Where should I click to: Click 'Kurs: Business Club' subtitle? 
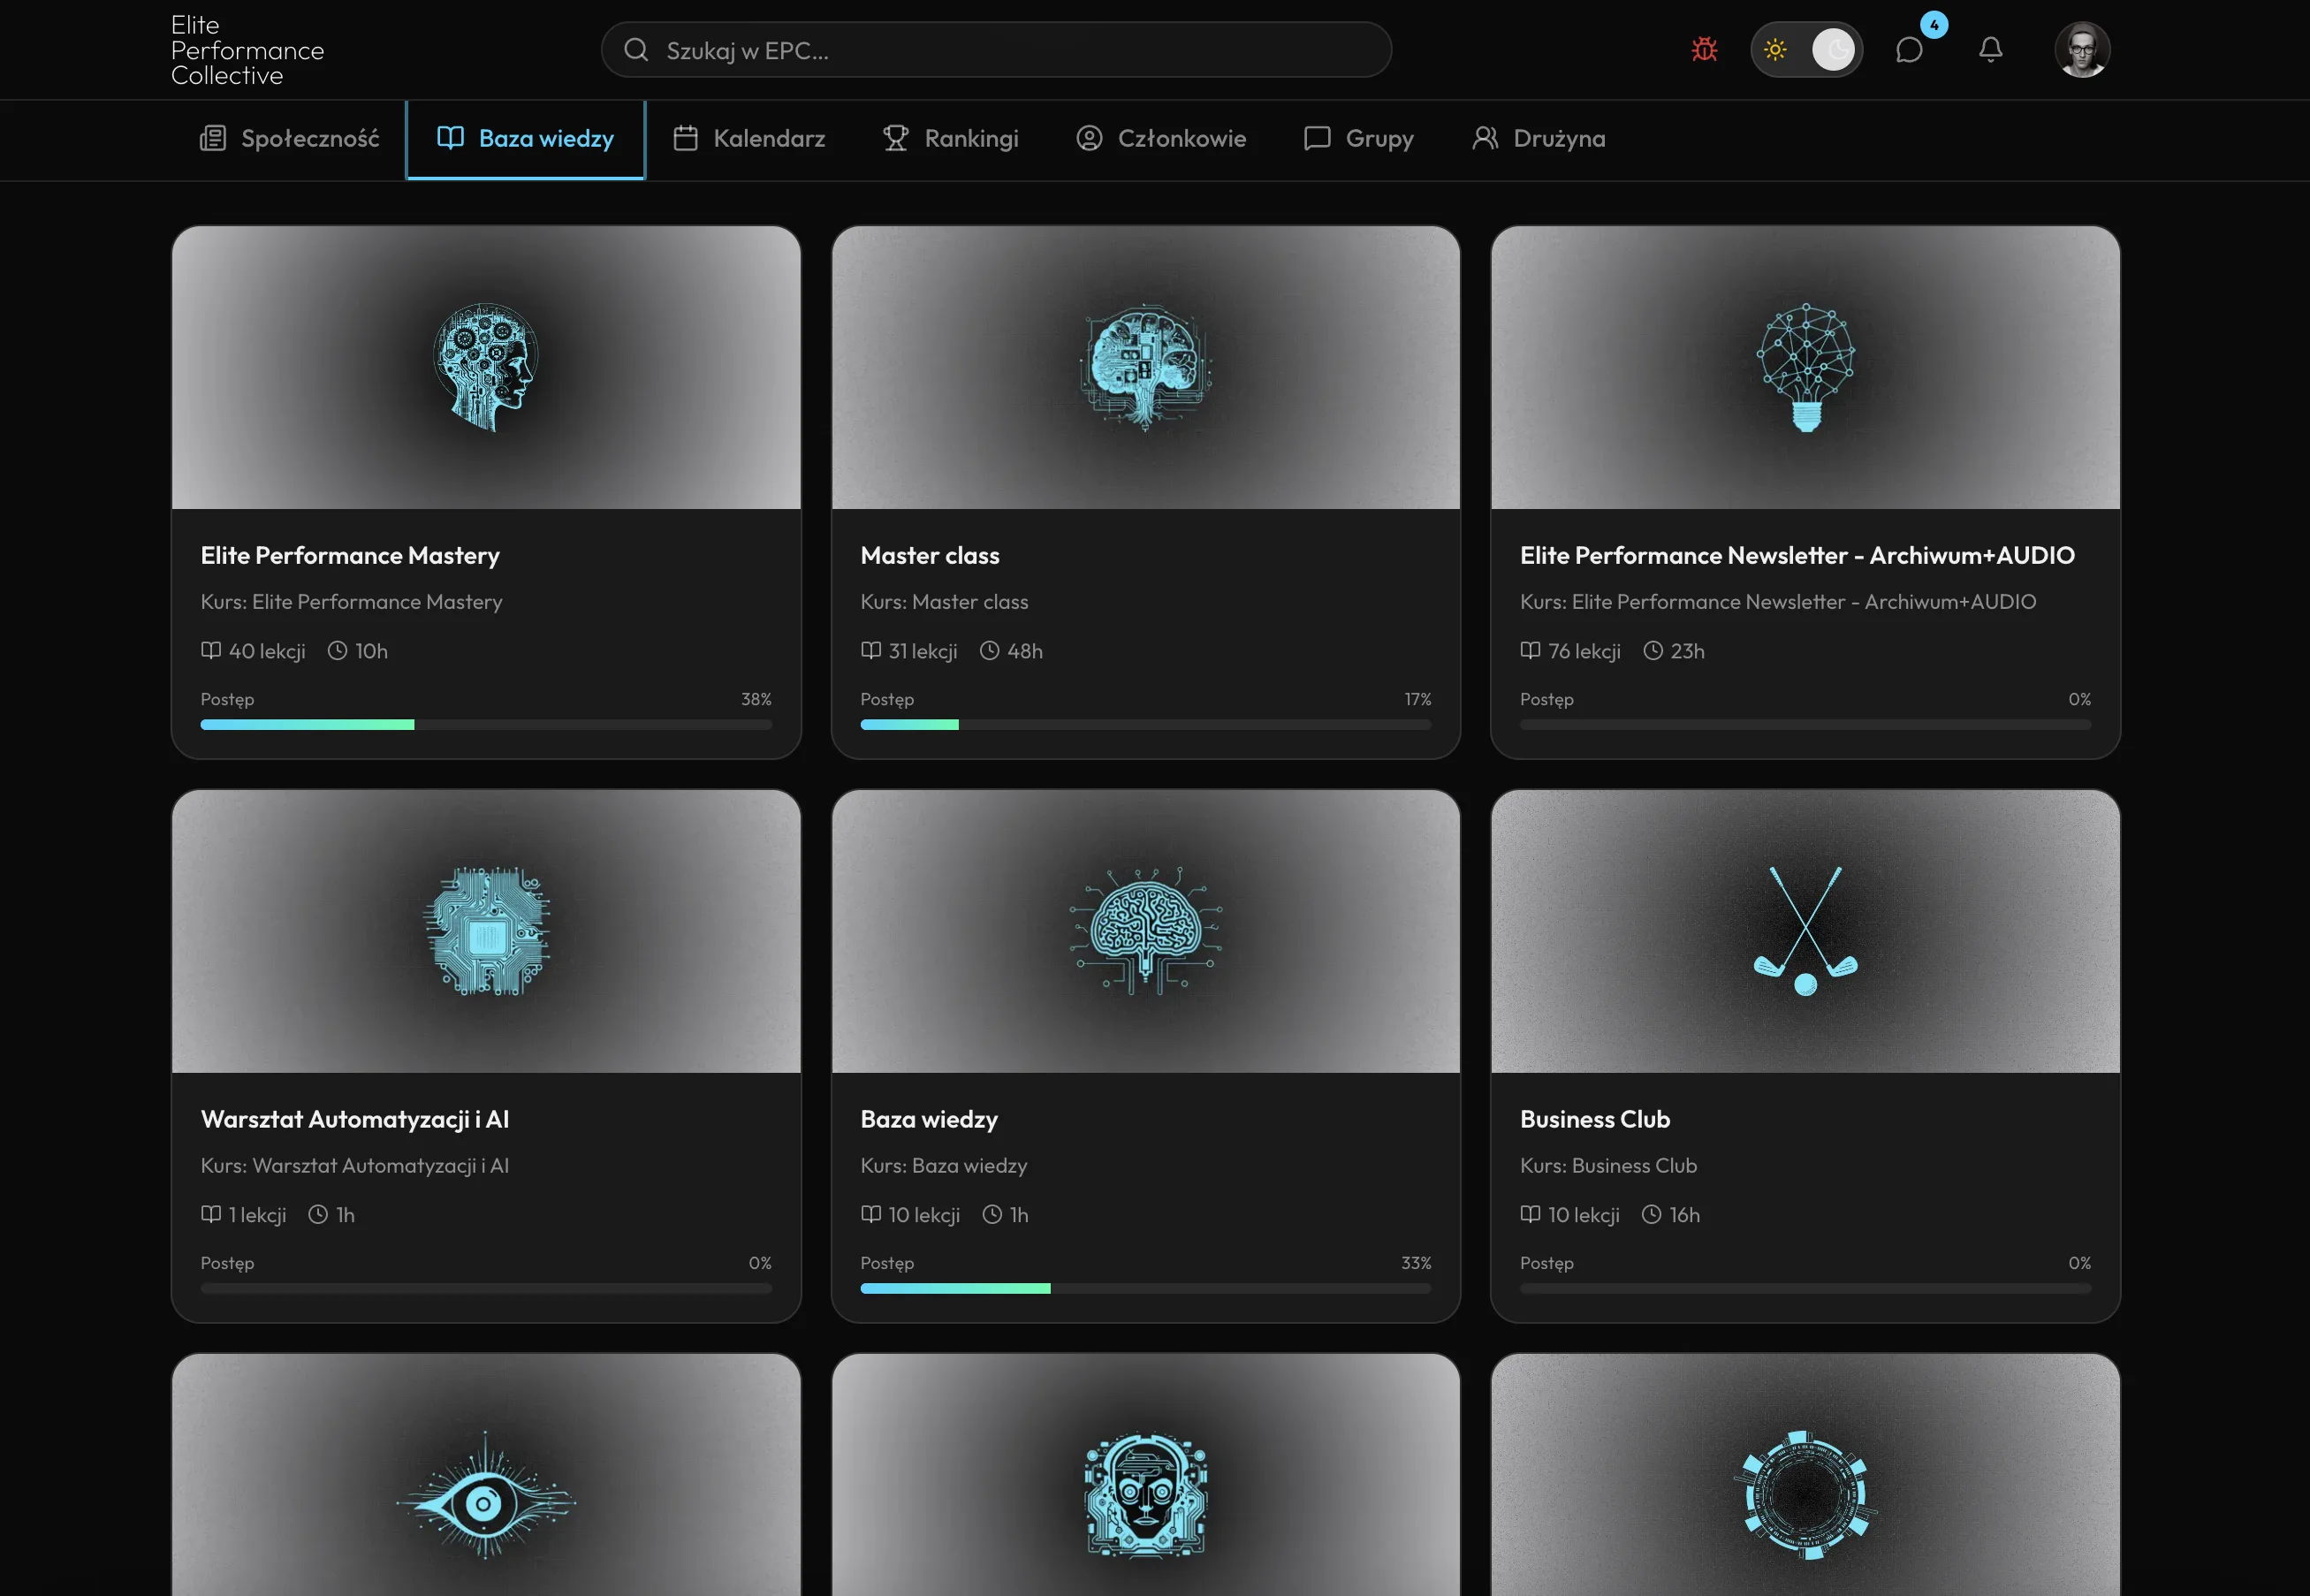(x=1608, y=1166)
